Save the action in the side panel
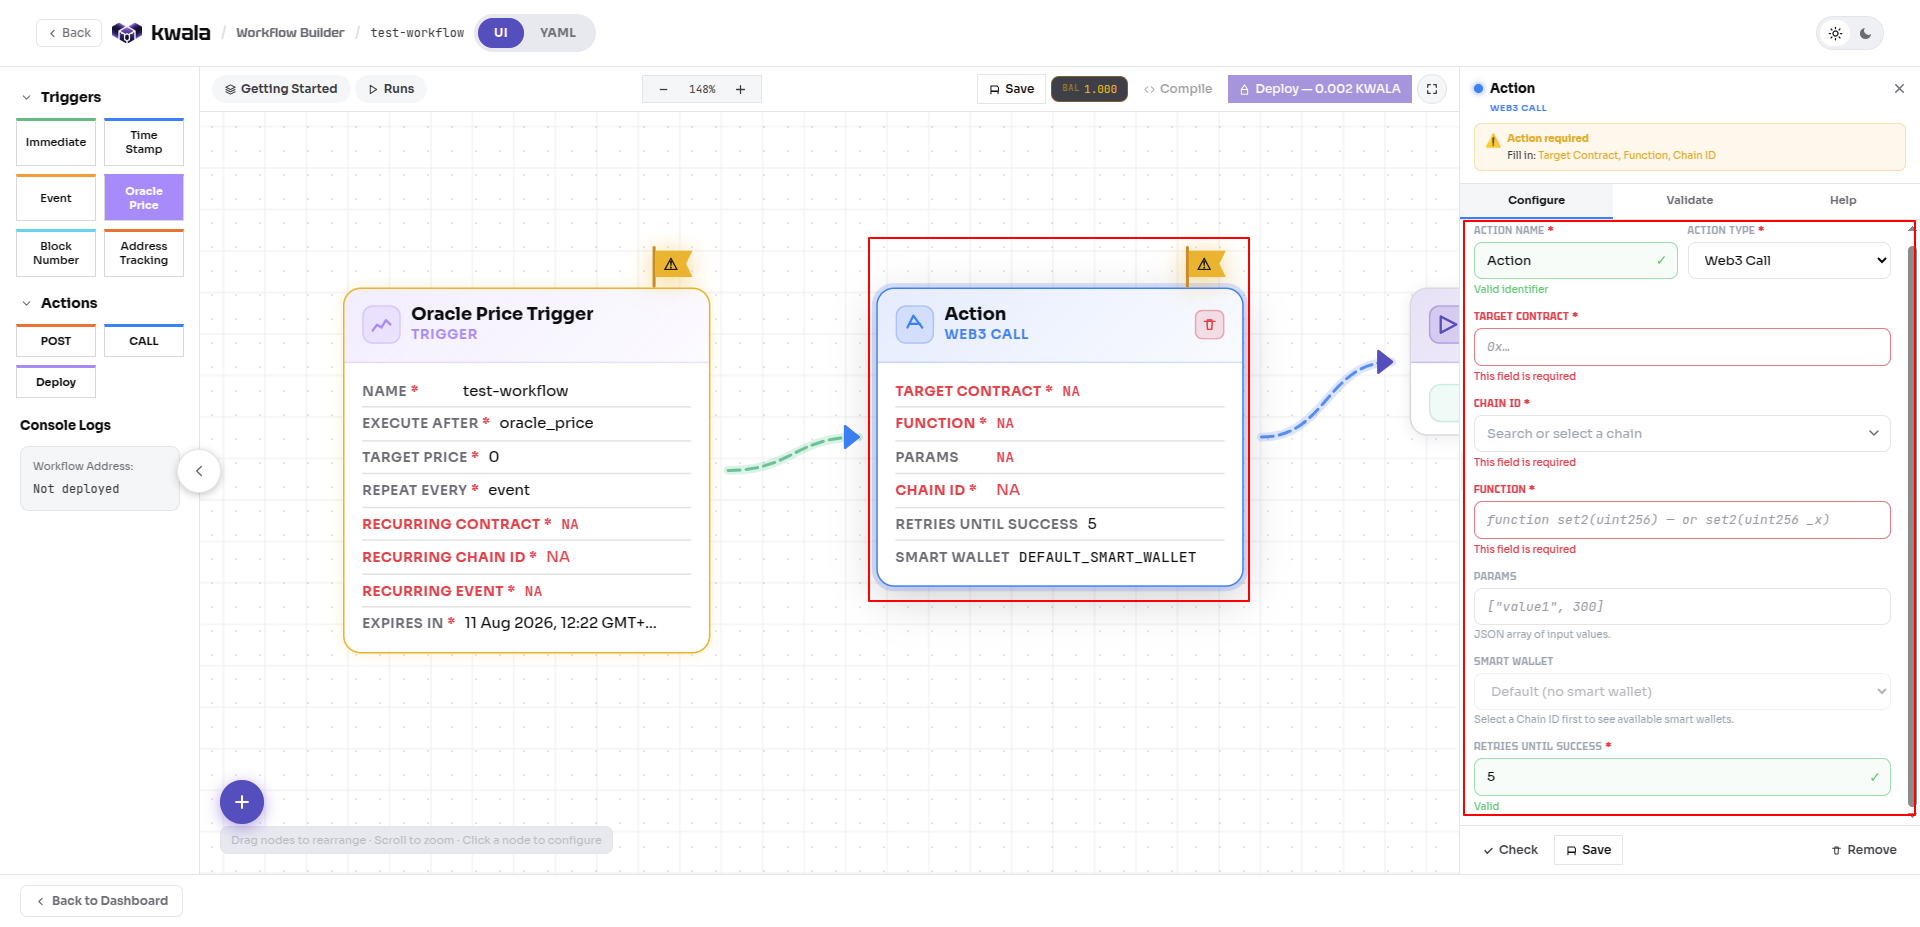 (x=1588, y=850)
